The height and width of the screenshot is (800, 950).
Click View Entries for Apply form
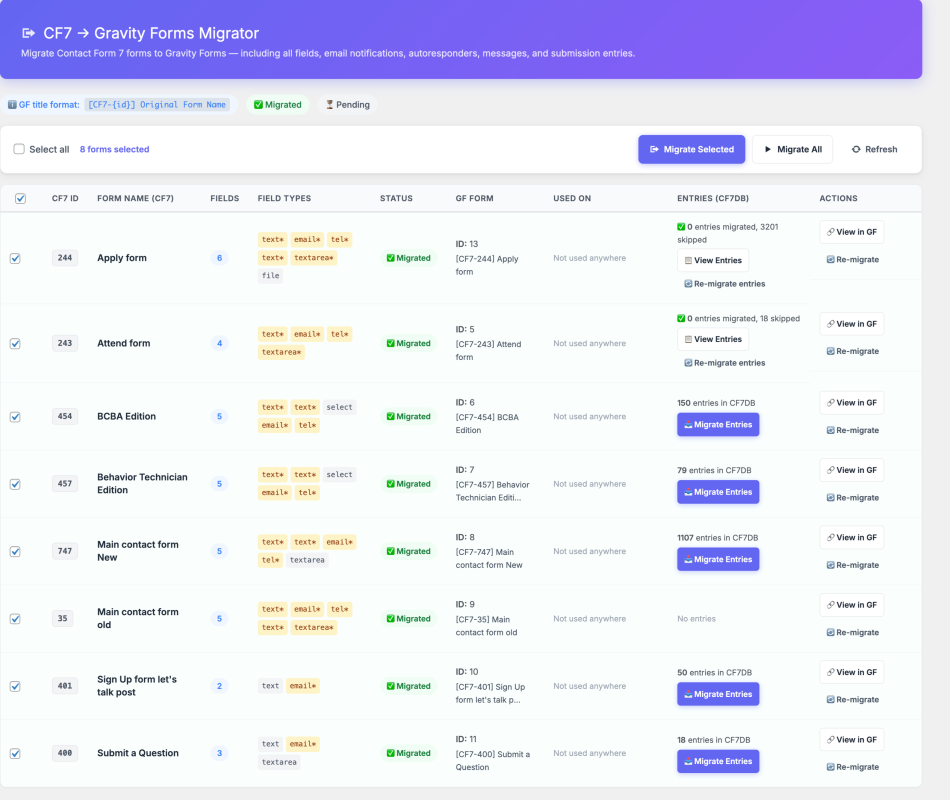pos(712,260)
